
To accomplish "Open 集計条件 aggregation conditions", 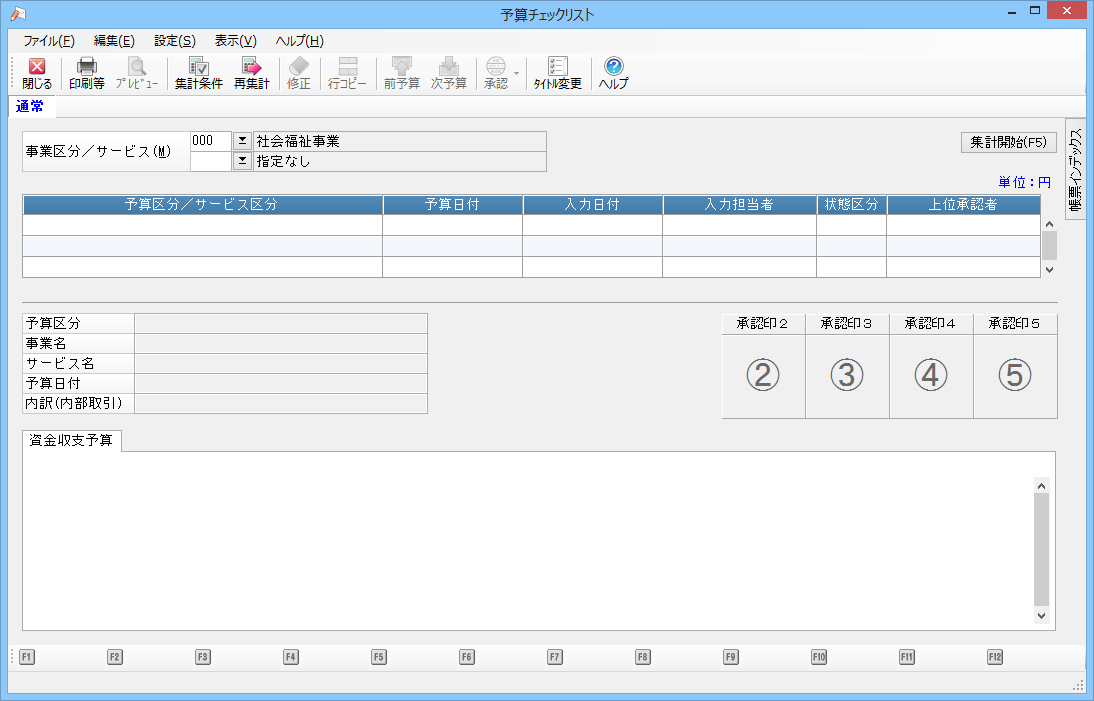I will (198, 74).
